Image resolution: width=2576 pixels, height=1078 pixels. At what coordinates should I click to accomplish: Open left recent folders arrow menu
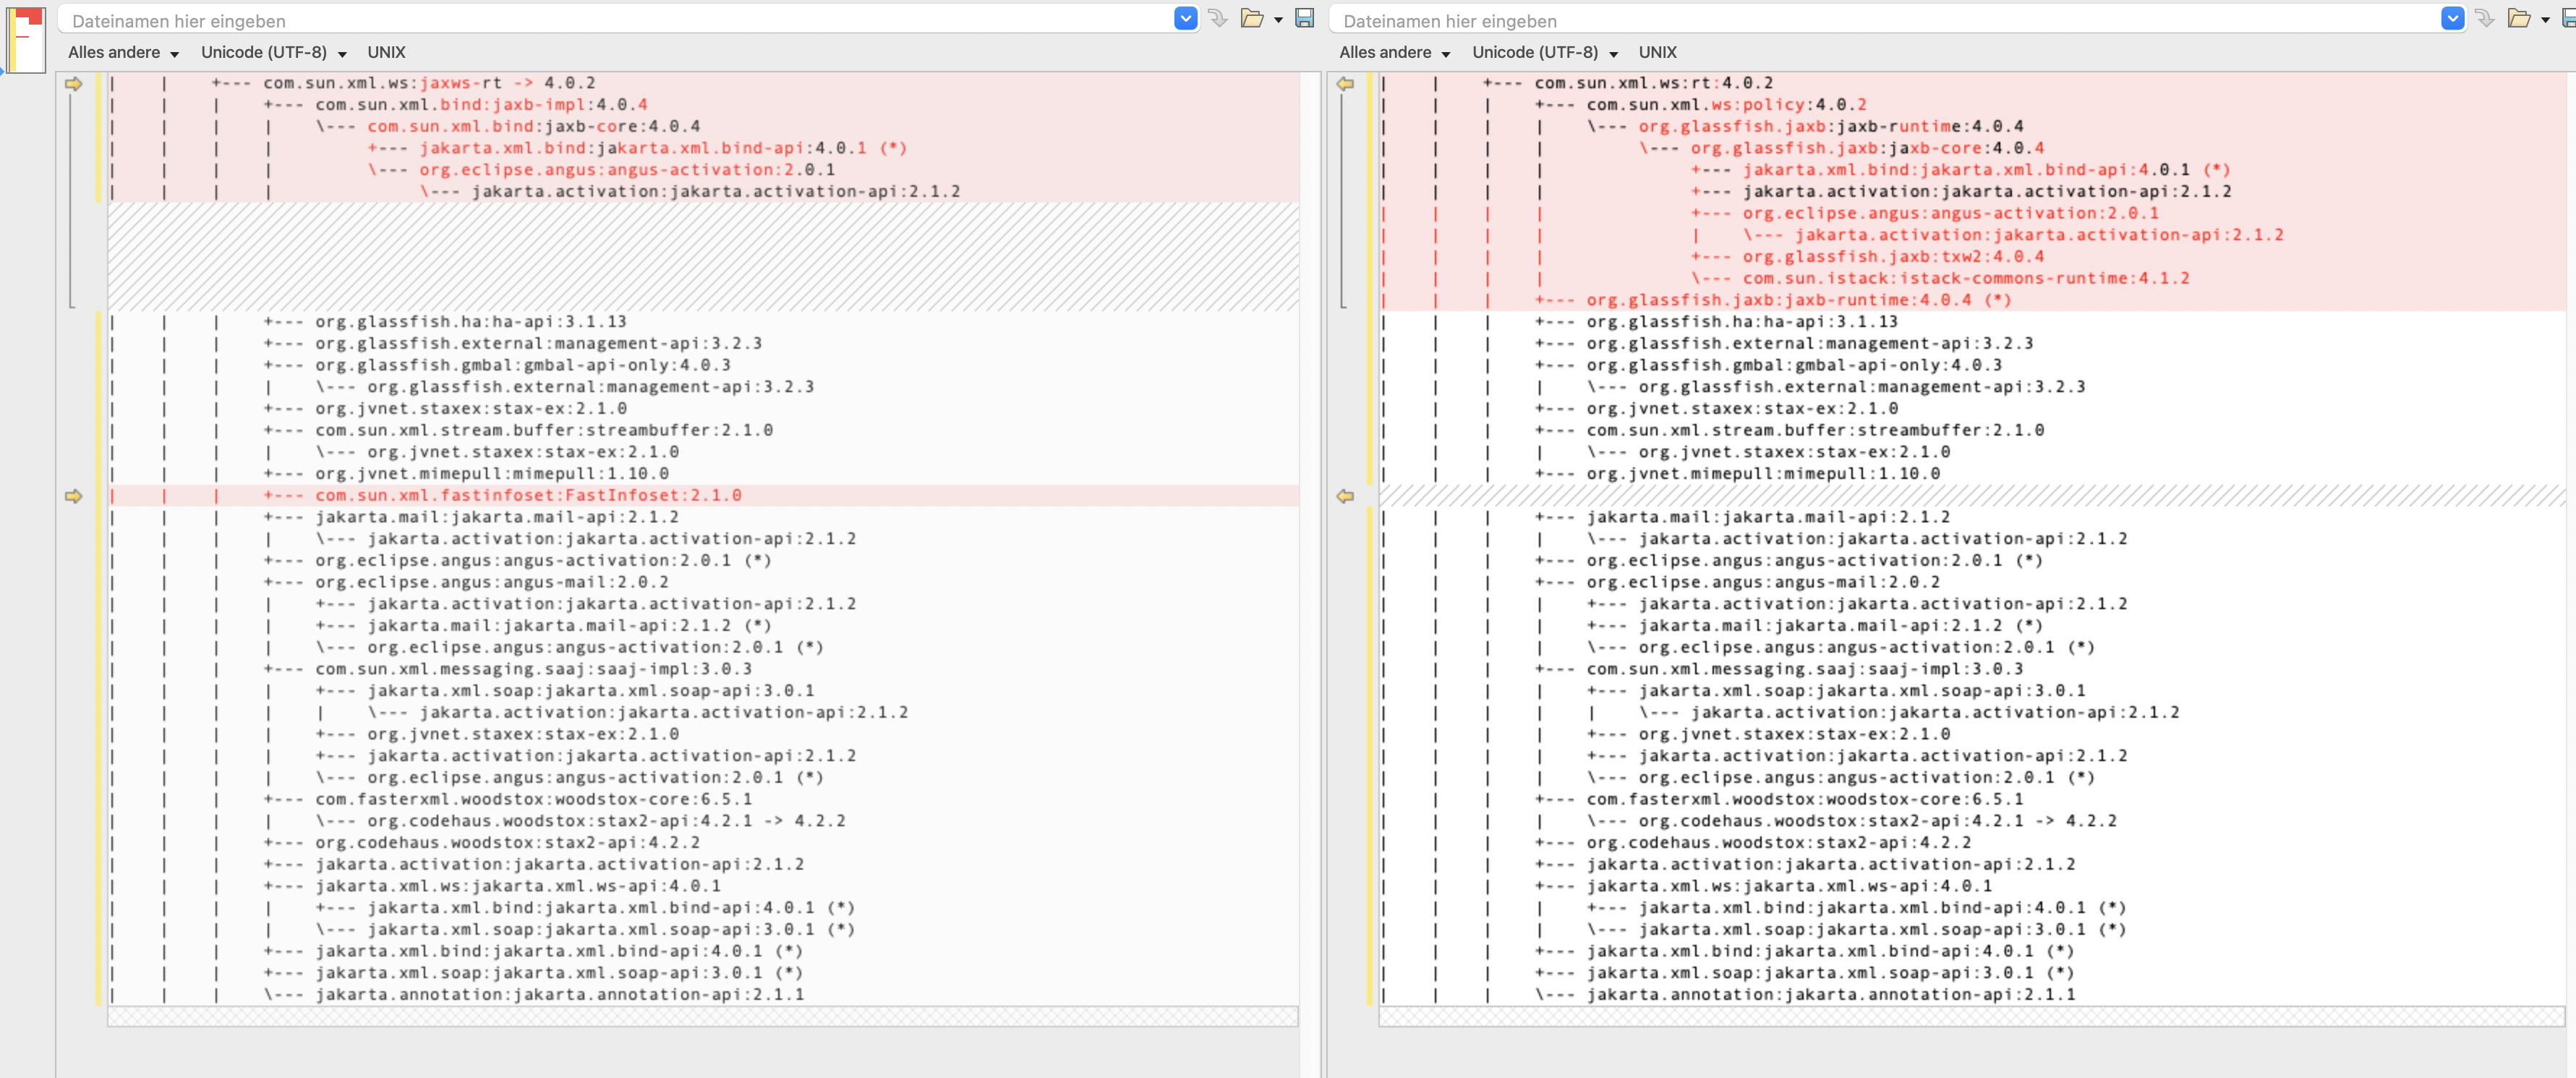(1278, 20)
